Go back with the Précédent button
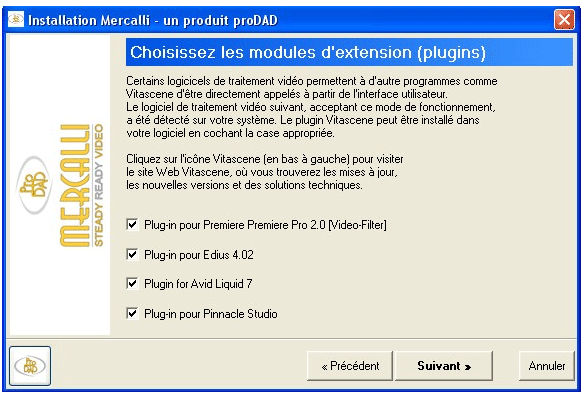Image resolution: width=586 pixels, height=397 pixels. click(350, 366)
